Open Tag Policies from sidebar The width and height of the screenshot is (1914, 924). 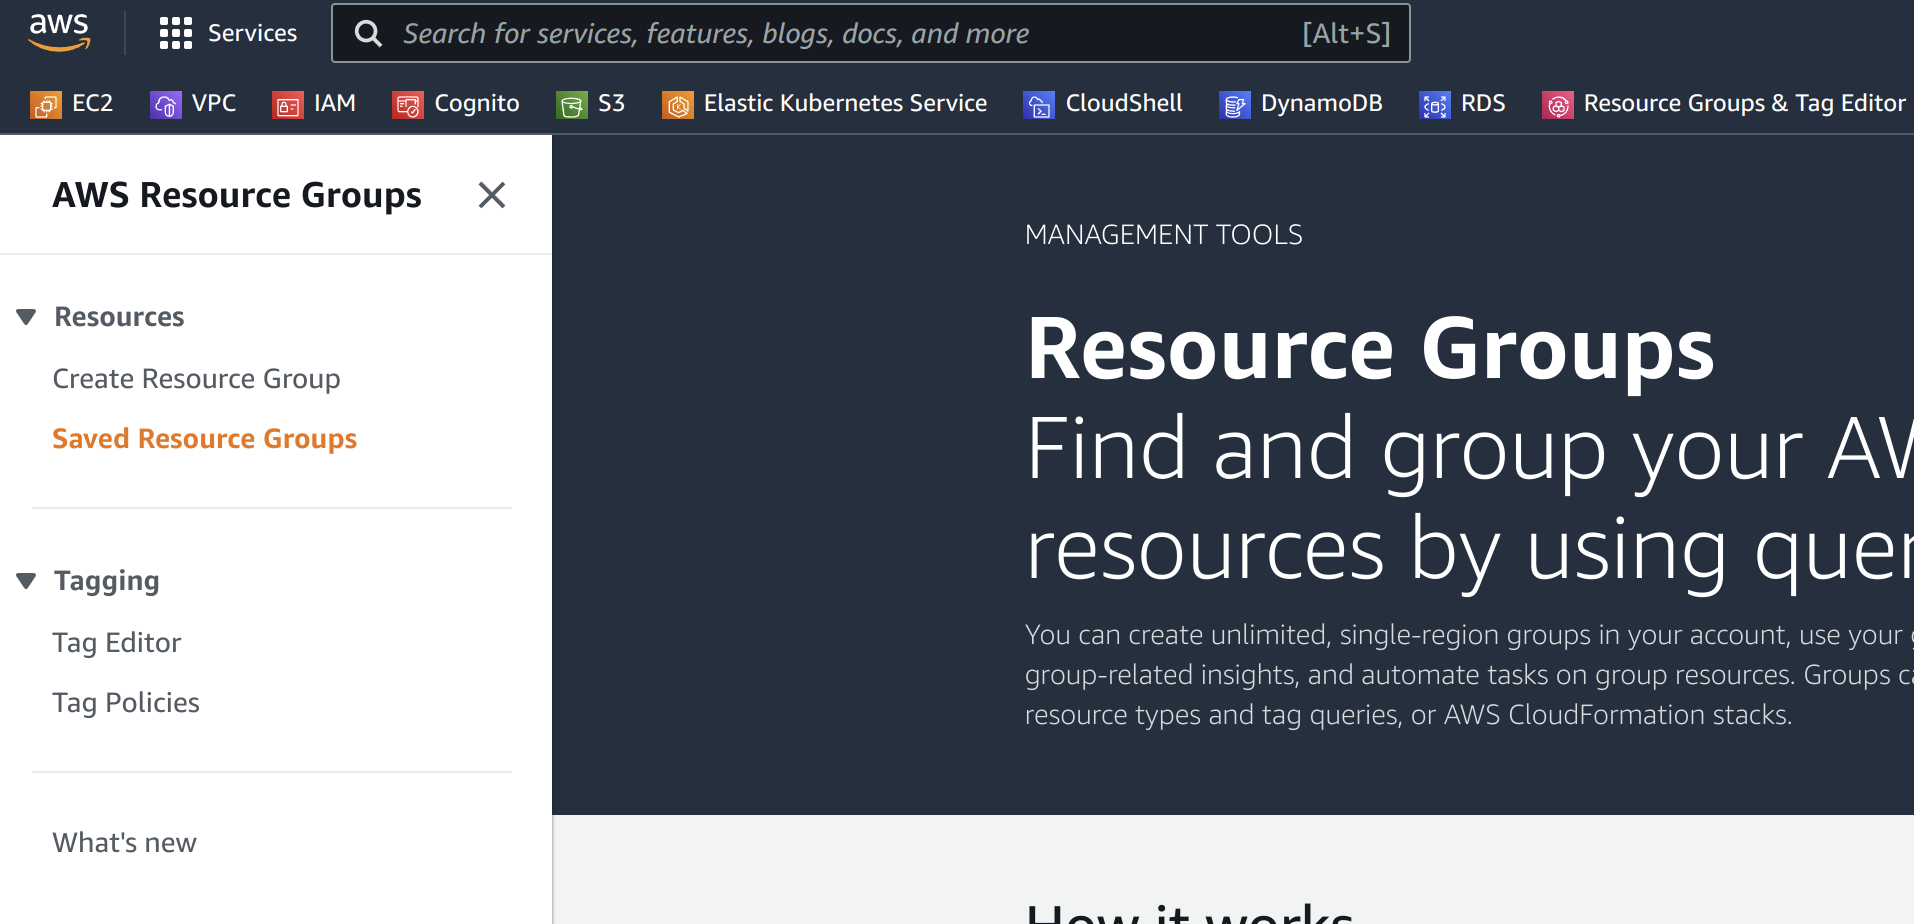(x=126, y=703)
